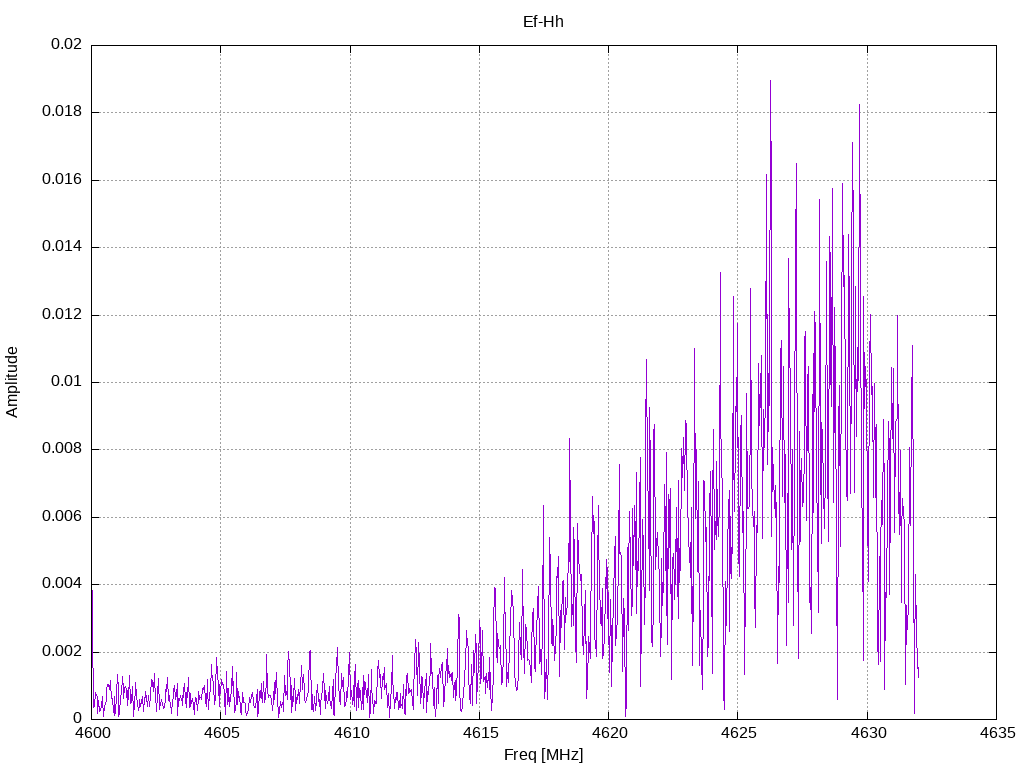Select the 0.02 y-axis tick label
The image size is (1024, 768).
[66, 45]
